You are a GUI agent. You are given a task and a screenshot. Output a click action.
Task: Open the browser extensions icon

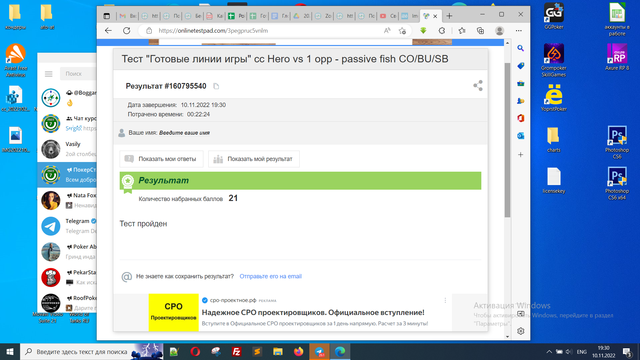click(442, 31)
